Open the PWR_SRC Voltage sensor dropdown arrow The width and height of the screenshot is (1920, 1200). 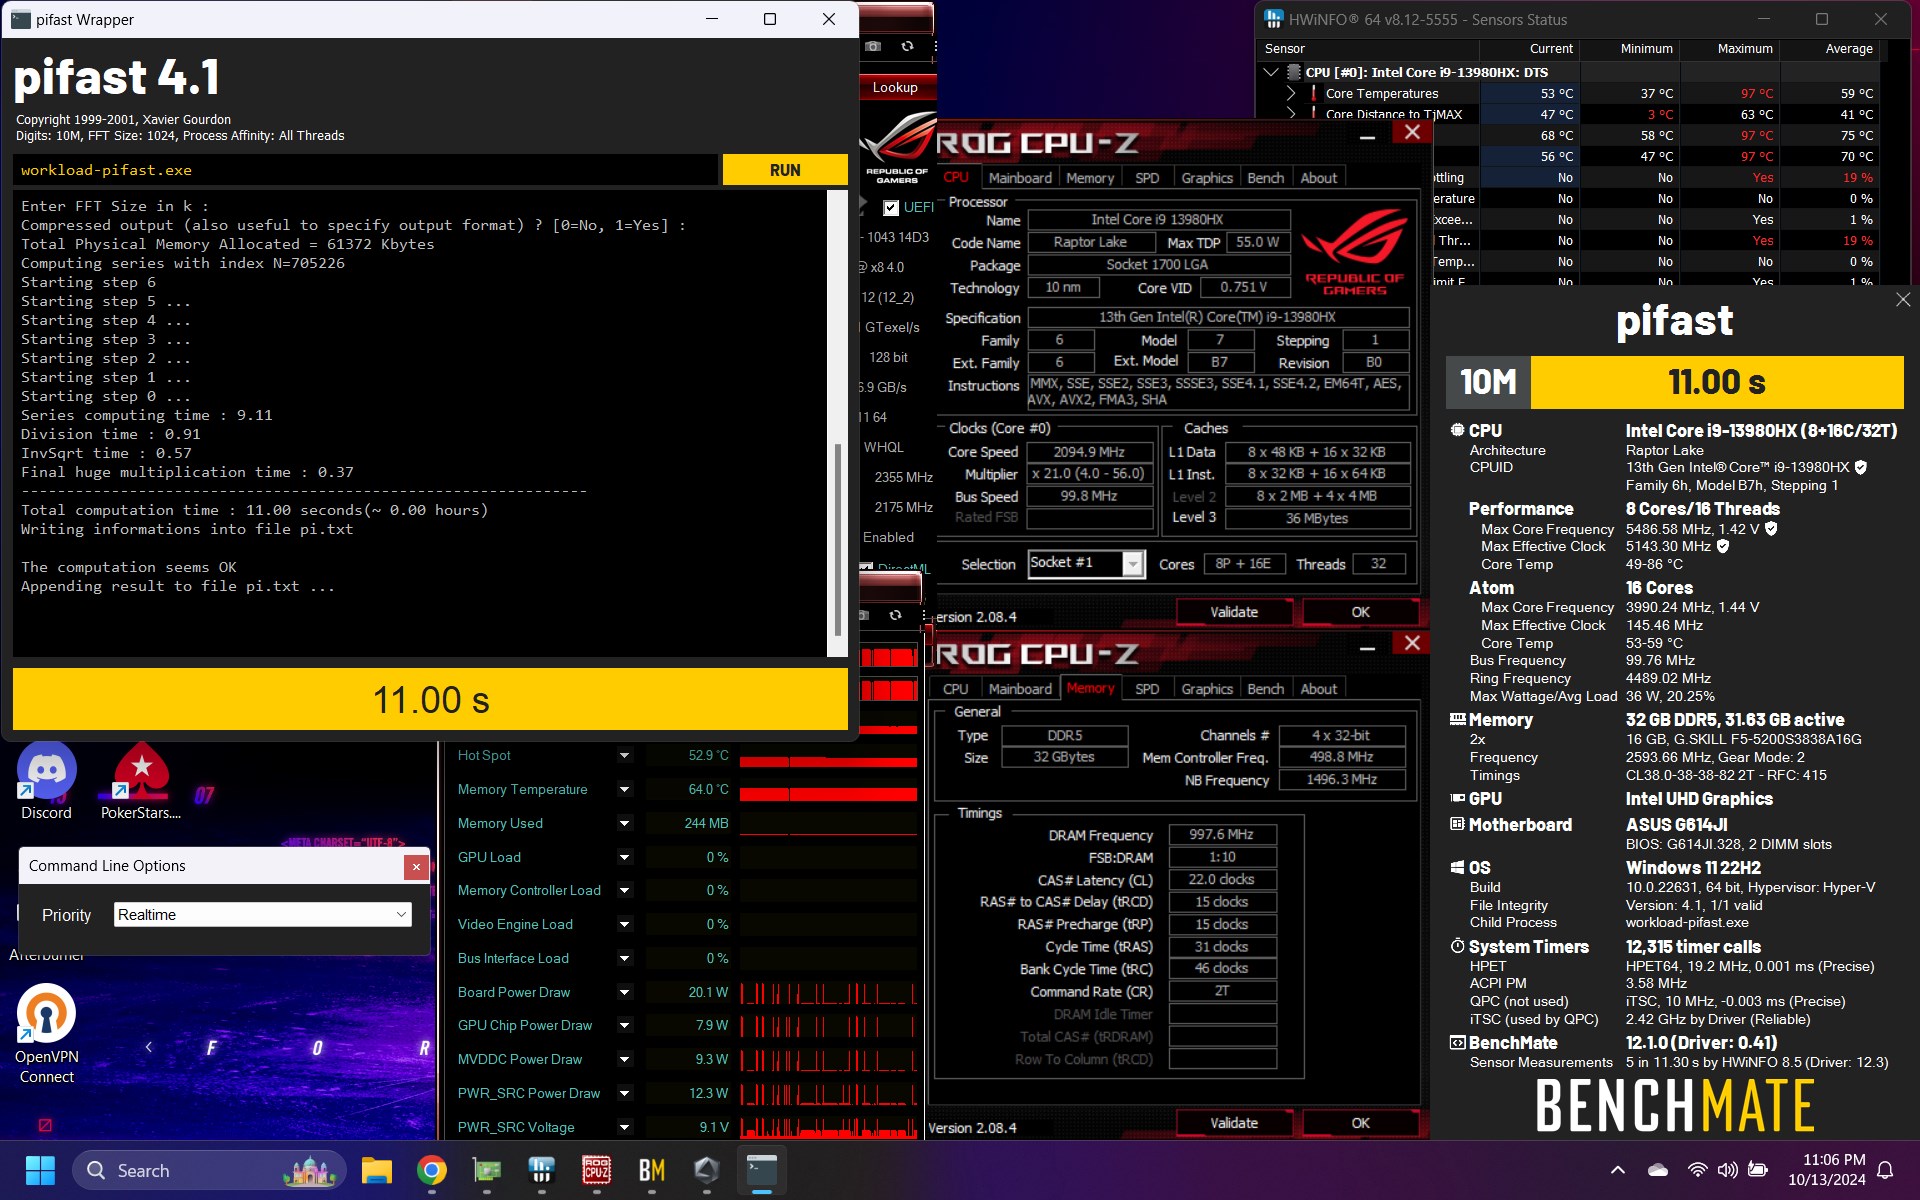[624, 1128]
